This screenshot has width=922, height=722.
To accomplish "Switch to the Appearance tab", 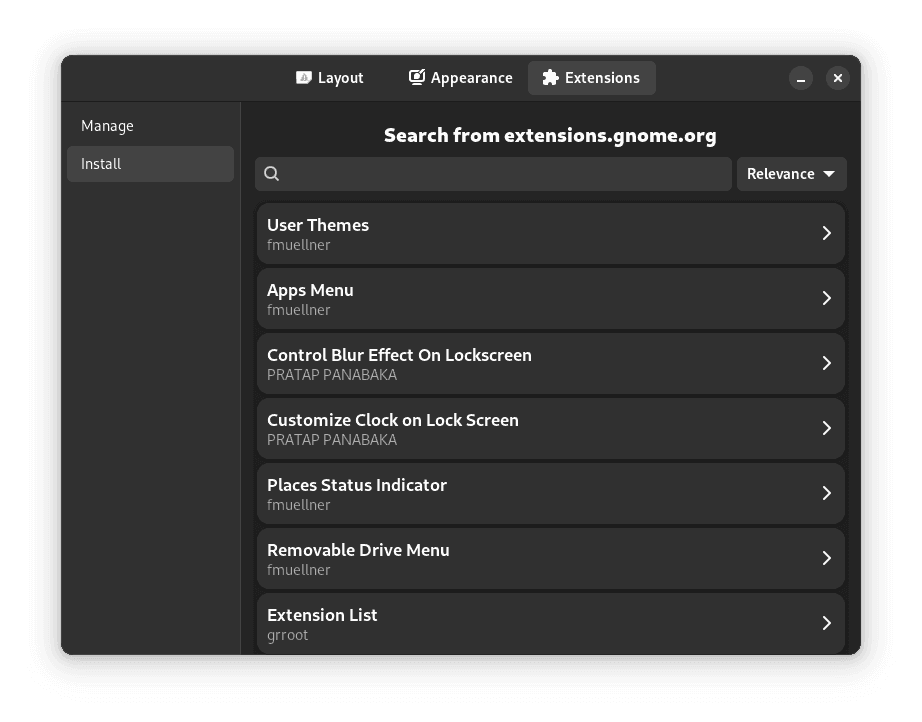I will [461, 78].
